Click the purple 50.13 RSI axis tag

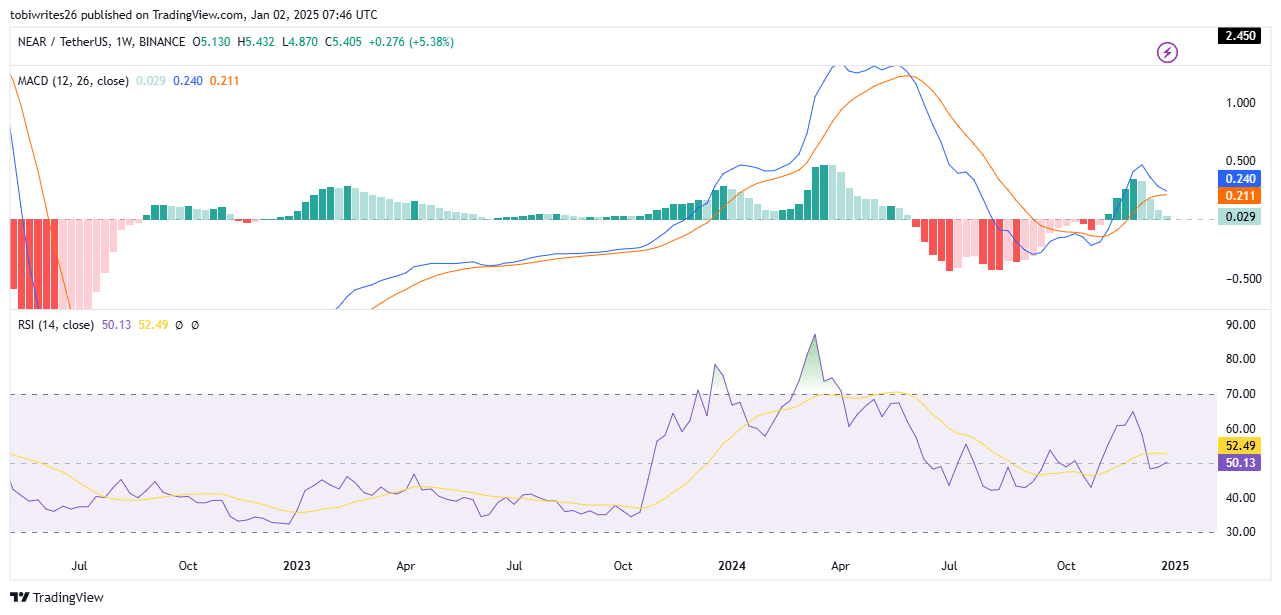coord(1239,462)
